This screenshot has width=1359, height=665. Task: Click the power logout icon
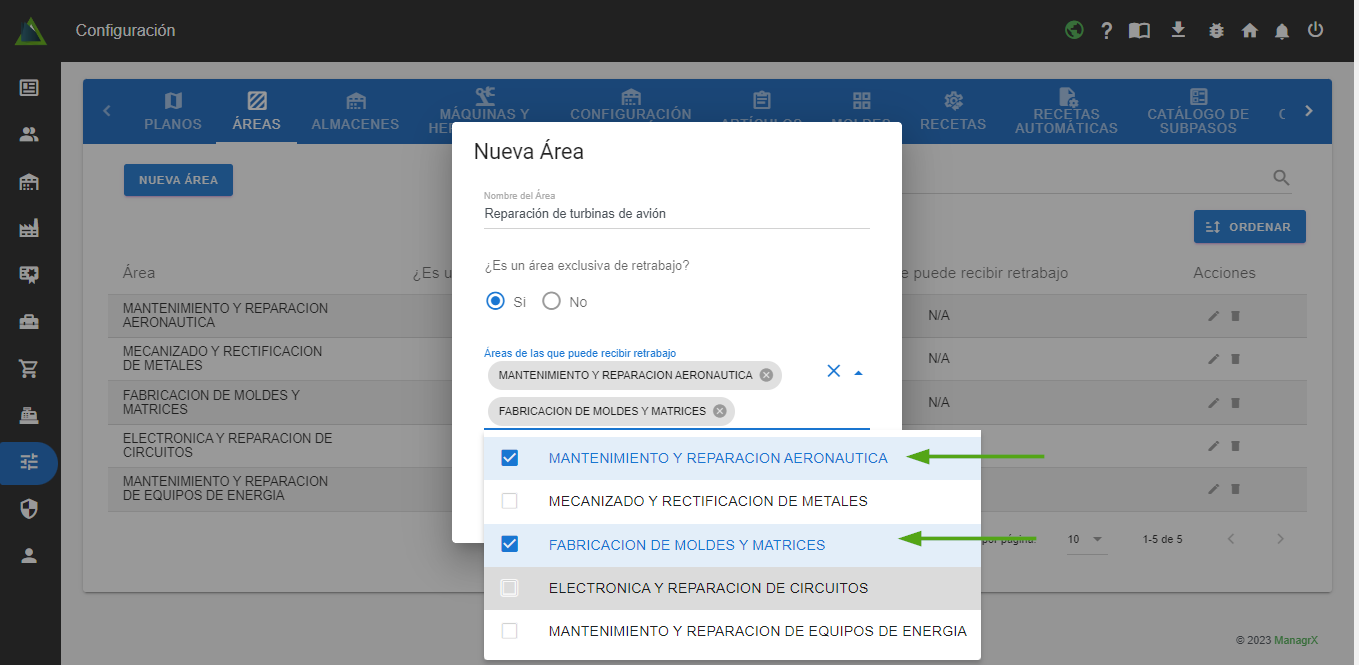[x=1315, y=30]
